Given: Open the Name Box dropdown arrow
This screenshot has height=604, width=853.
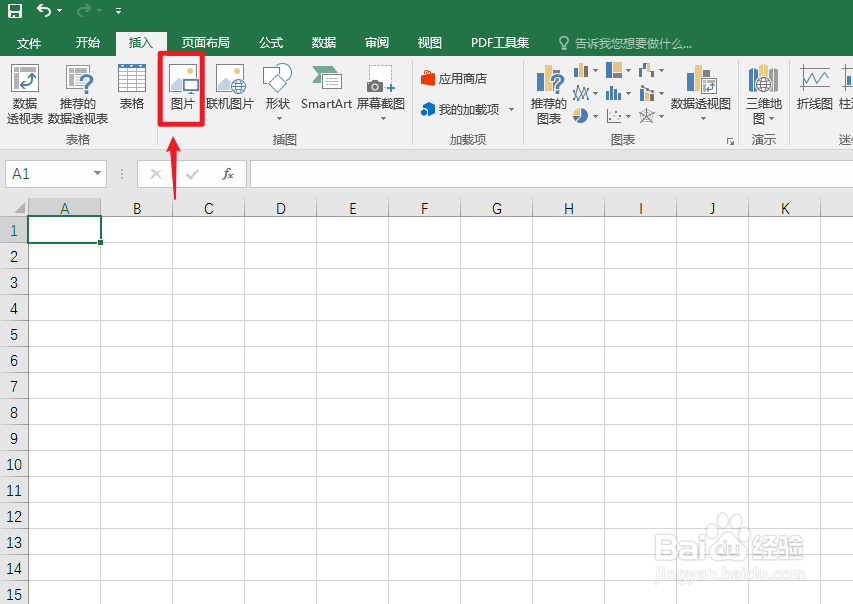Looking at the screenshot, I should pyautogui.click(x=98, y=173).
